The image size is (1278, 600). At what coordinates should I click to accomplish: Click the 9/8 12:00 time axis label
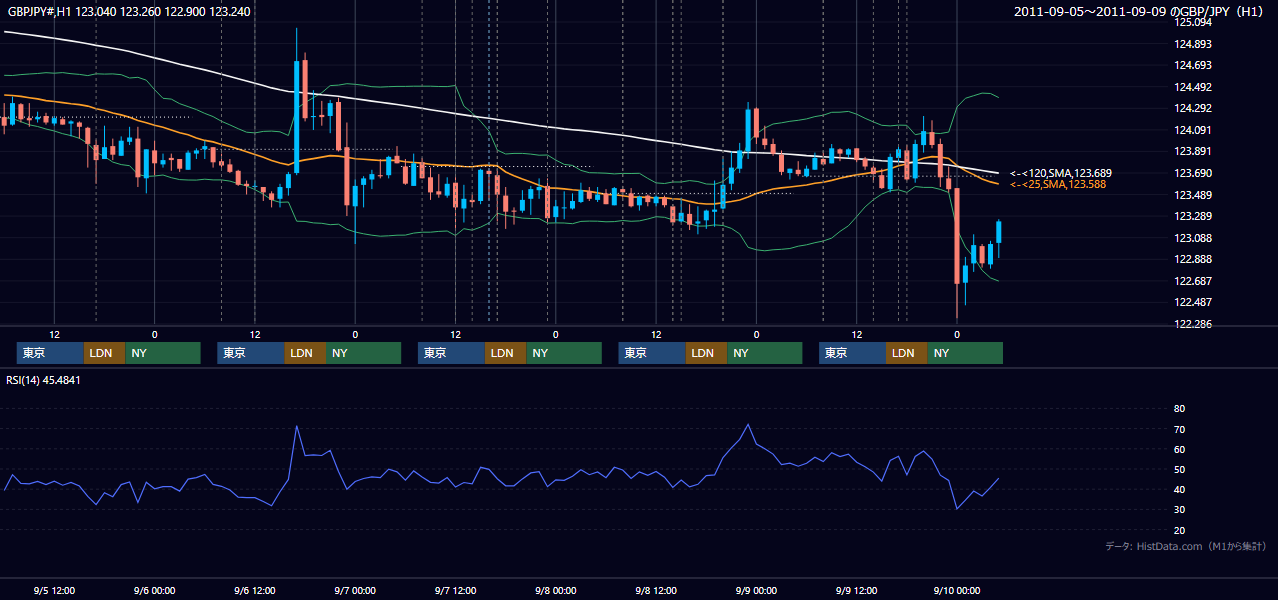coord(656,591)
